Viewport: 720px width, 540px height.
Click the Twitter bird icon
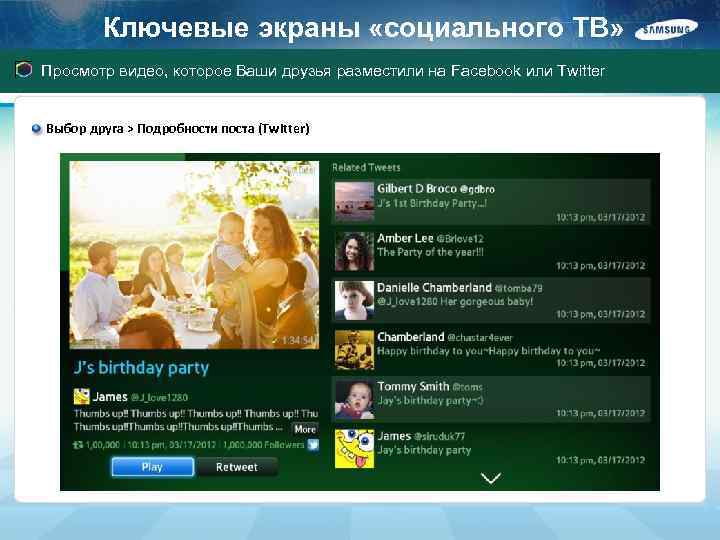[313, 444]
